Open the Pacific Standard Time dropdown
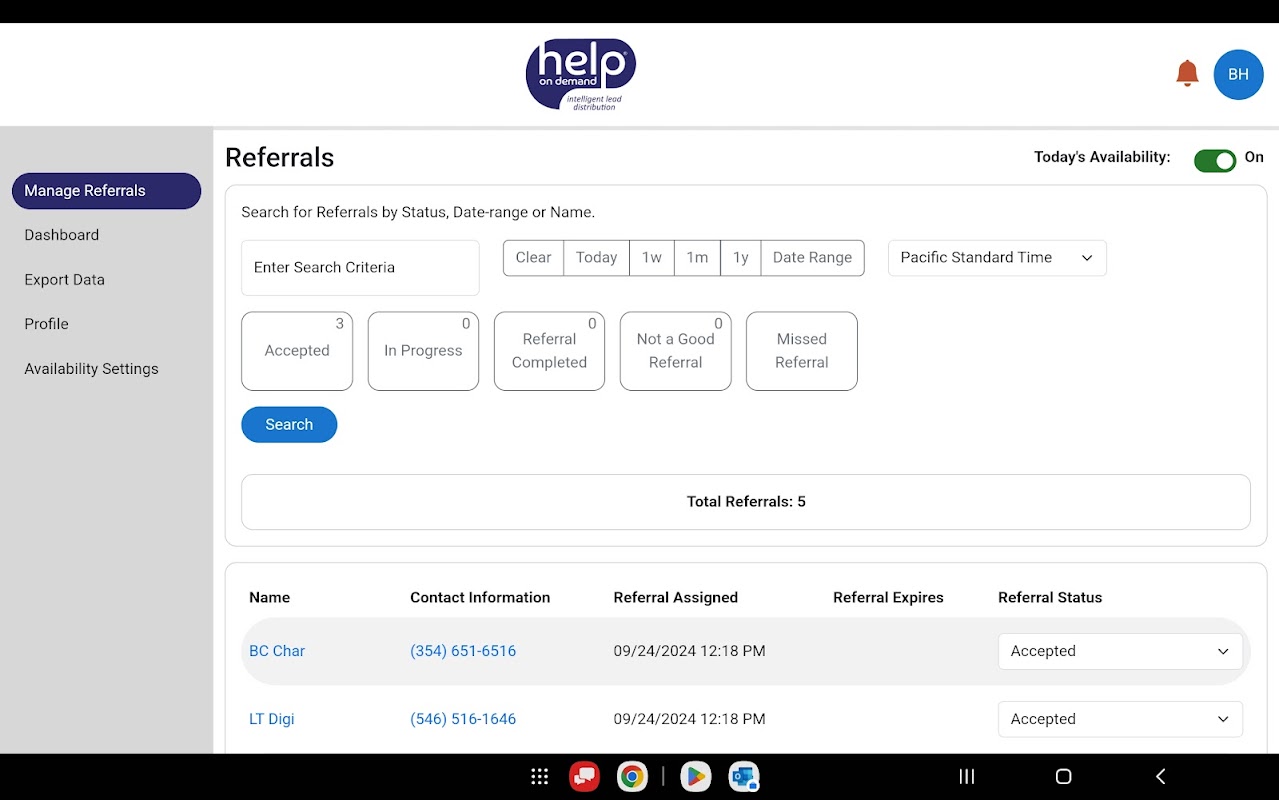Viewport: 1279px width, 800px height. point(997,258)
